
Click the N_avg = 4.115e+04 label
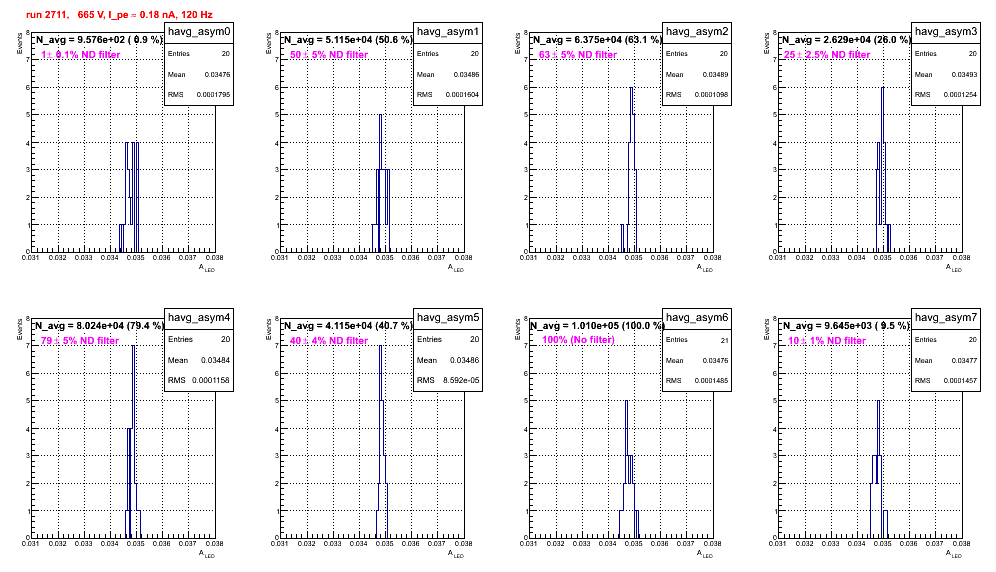pos(348,325)
